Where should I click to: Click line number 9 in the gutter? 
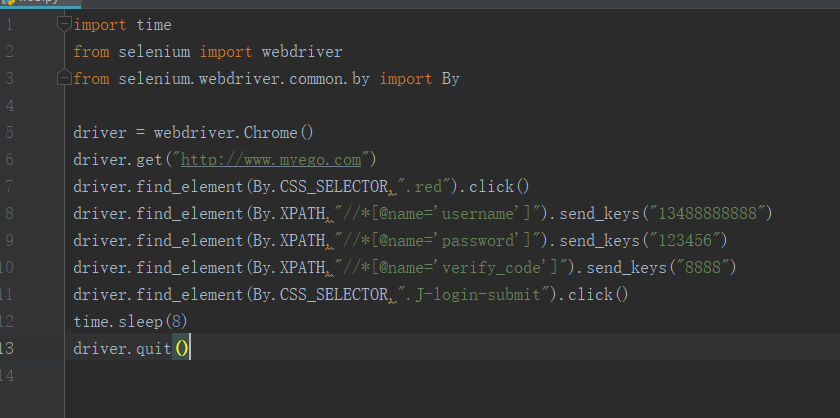click(x=9, y=240)
